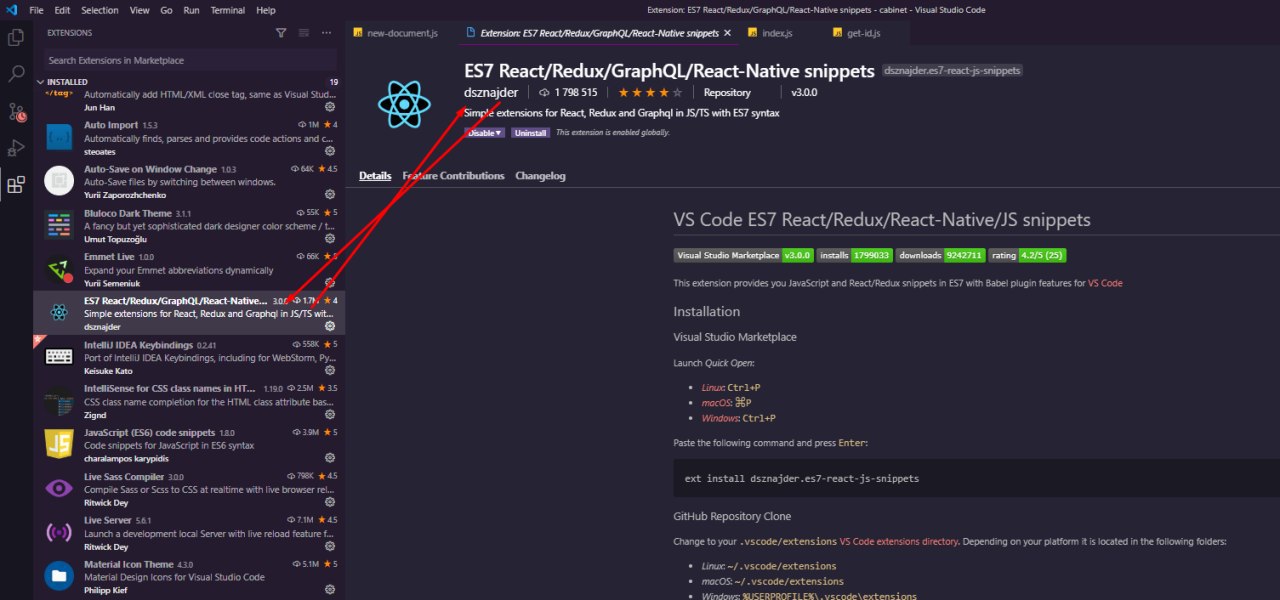Select the Feature Contributions tab
The image size is (1280, 600).
point(453,176)
